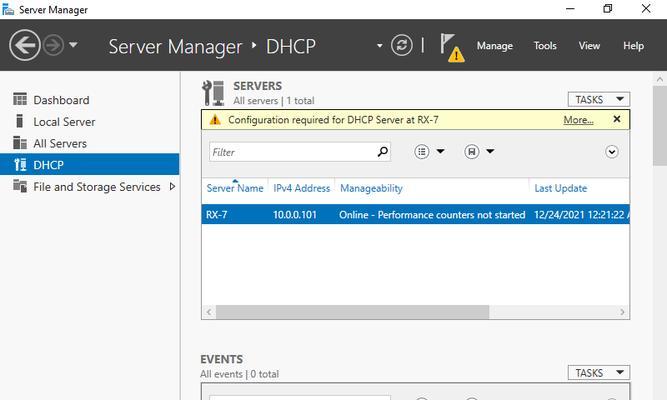The width and height of the screenshot is (667, 400).
Task: Click the All Servers icon
Action: pyautogui.click(x=20, y=143)
